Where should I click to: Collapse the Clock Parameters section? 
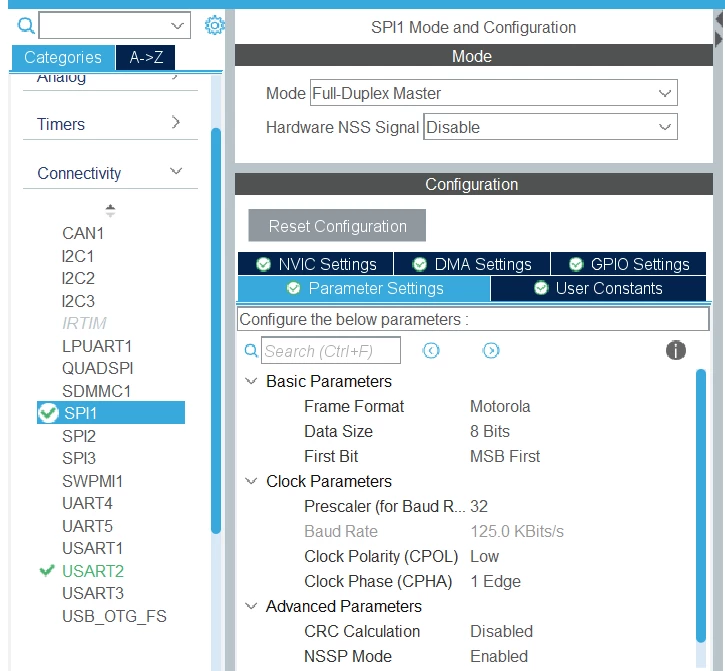[x=251, y=481]
